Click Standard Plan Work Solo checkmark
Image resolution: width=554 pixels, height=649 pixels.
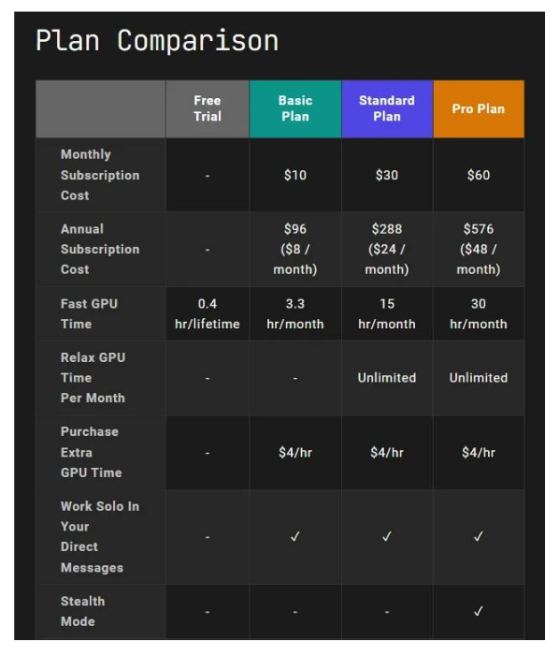pyautogui.click(x=387, y=536)
